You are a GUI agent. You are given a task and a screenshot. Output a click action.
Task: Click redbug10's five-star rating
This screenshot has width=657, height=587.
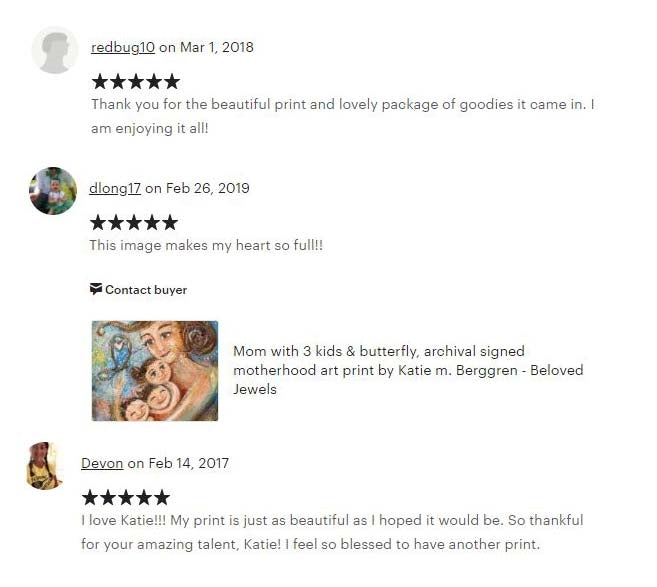pyautogui.click(x=136, y=82)
